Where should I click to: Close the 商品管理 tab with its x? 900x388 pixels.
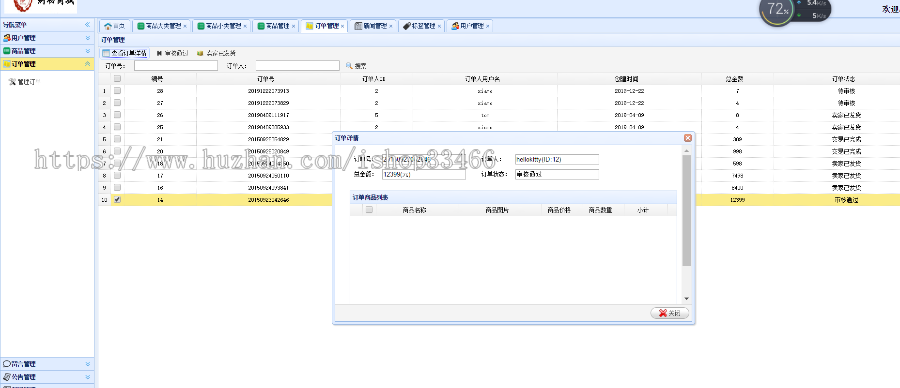click(x=293, y=26)
